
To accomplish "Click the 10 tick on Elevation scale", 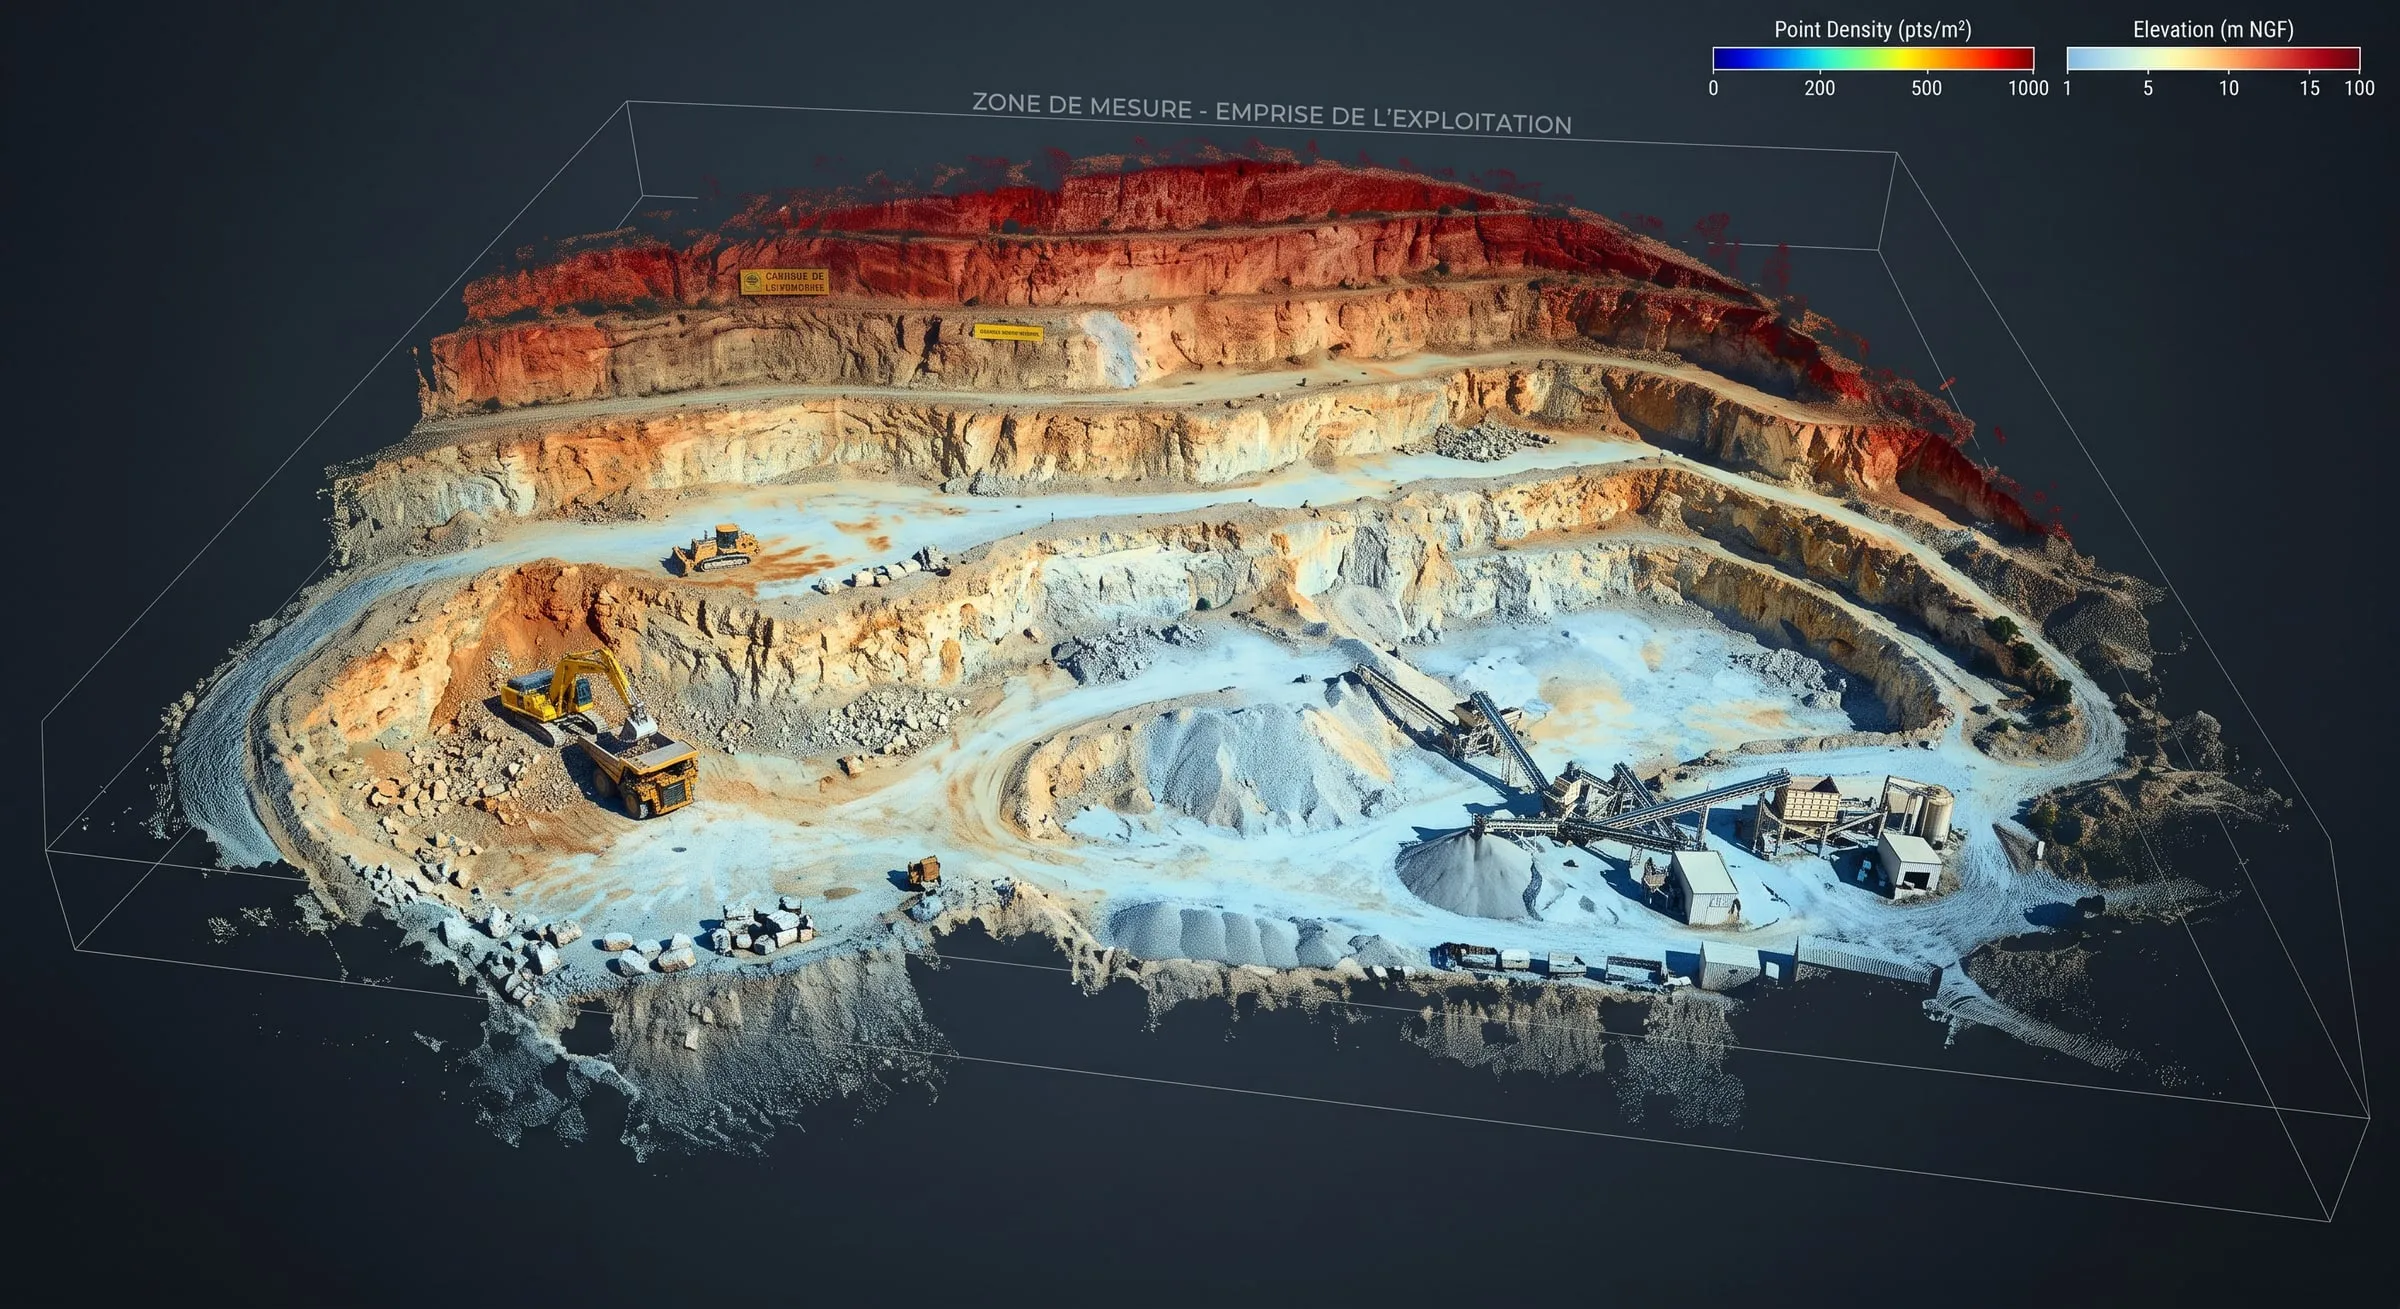I will coord(2229,88).
